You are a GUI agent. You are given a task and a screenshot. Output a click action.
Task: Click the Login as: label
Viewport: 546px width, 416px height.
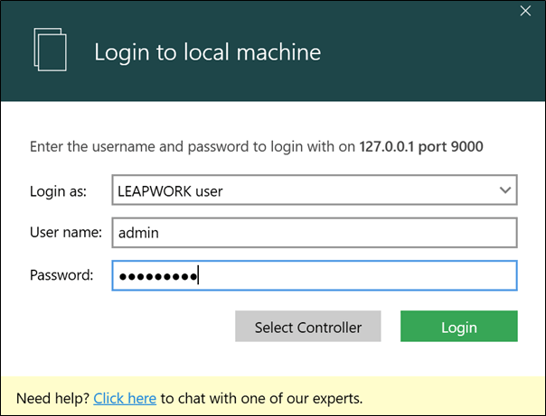pyautogui.click(x=58, y=191)
